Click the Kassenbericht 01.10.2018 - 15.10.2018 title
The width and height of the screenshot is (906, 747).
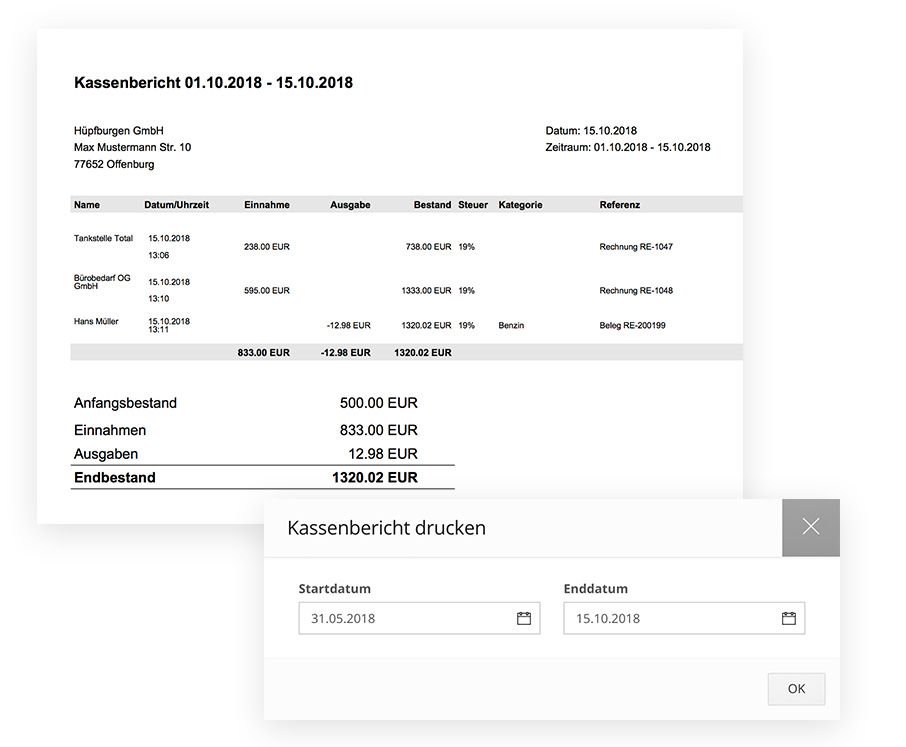point(213,83)
